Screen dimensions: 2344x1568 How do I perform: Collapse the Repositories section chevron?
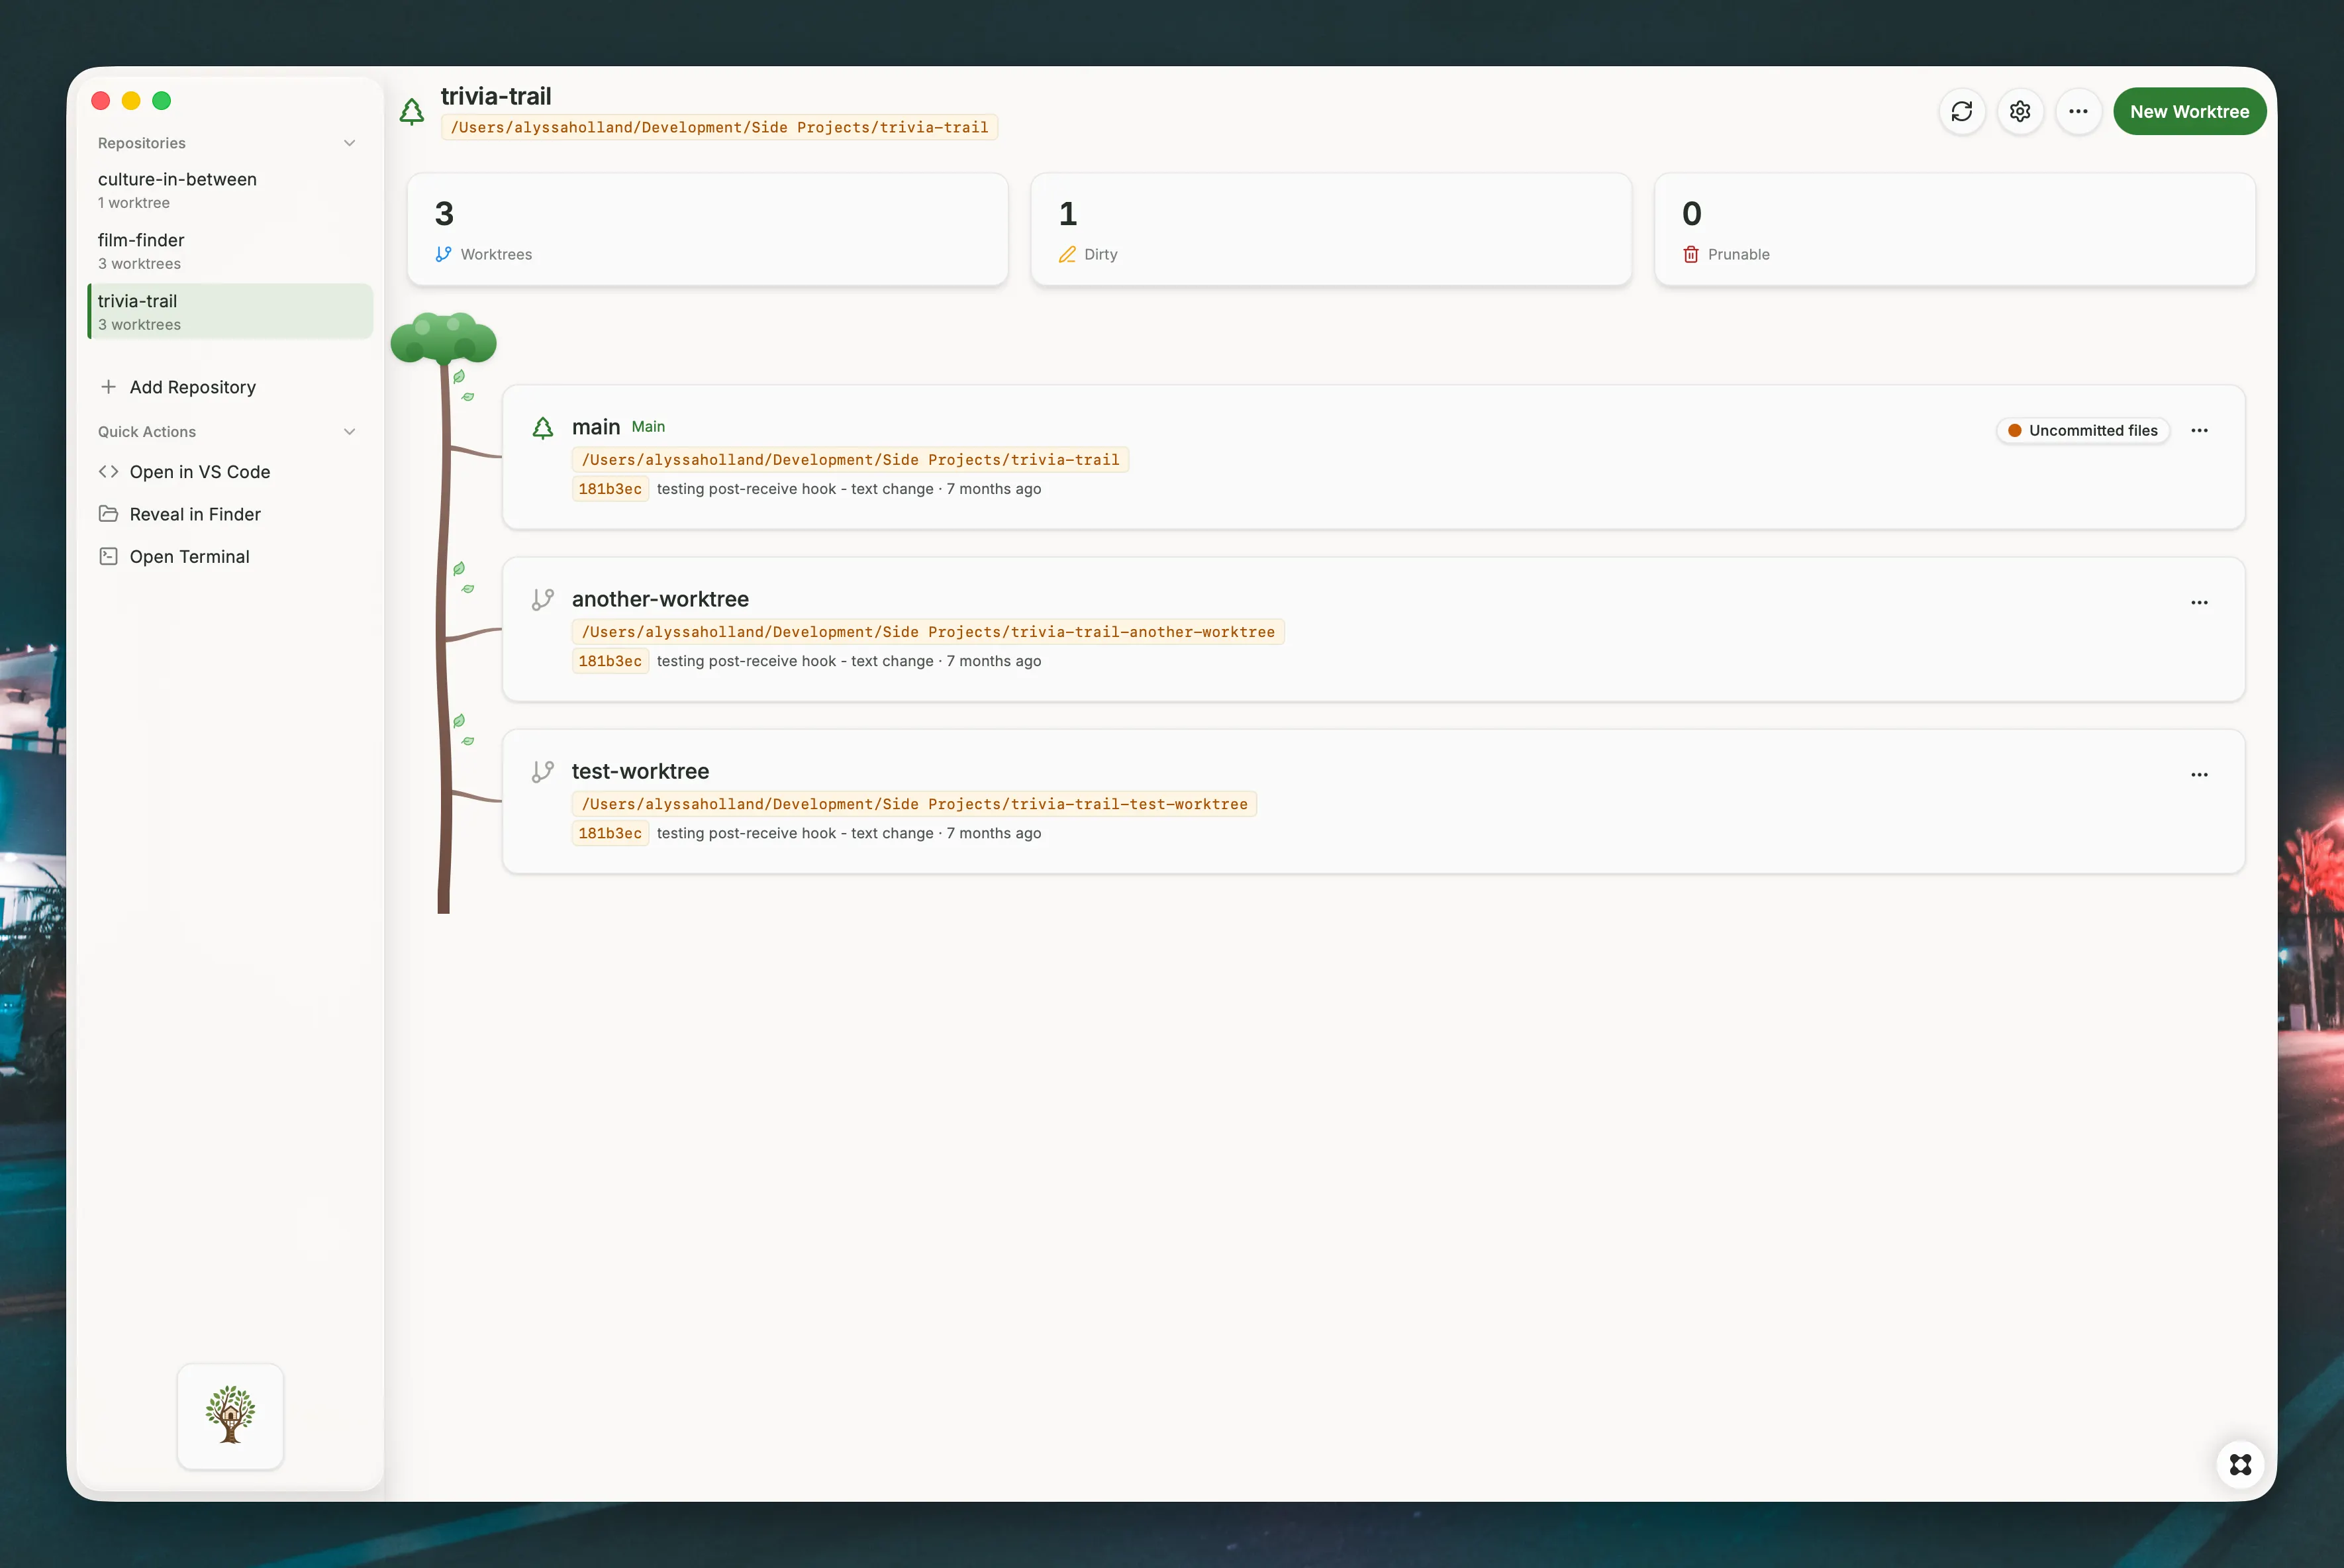pyautogui.click(x=349, y=143)
